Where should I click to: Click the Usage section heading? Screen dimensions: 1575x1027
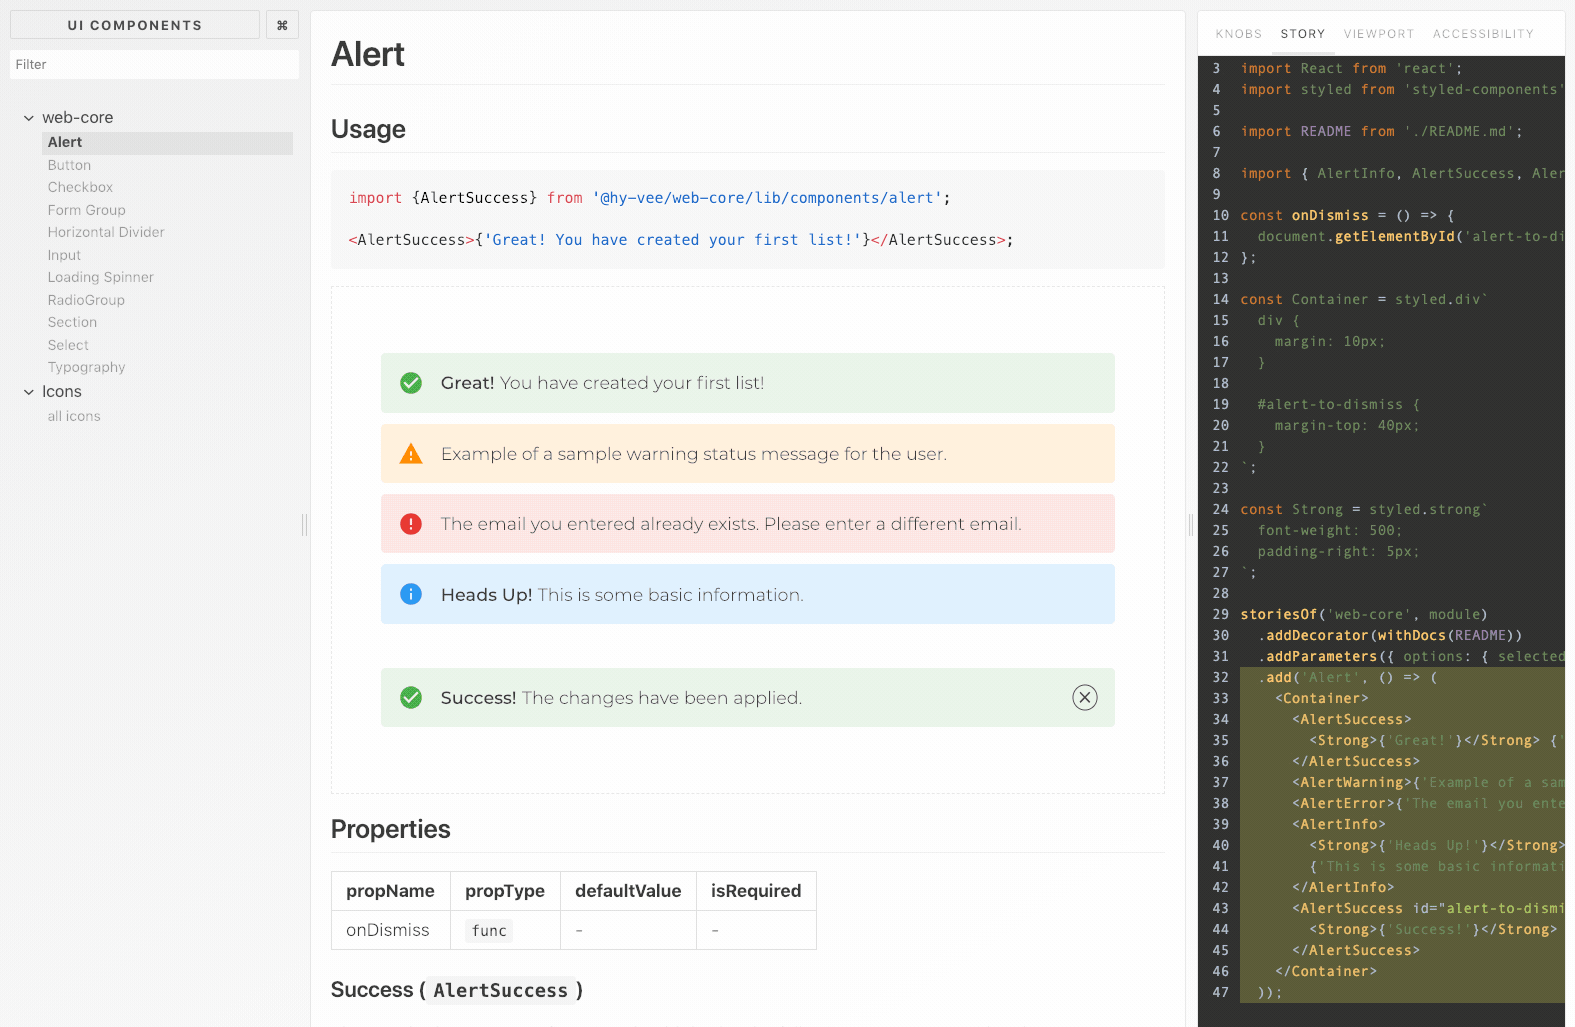(368, 129)
